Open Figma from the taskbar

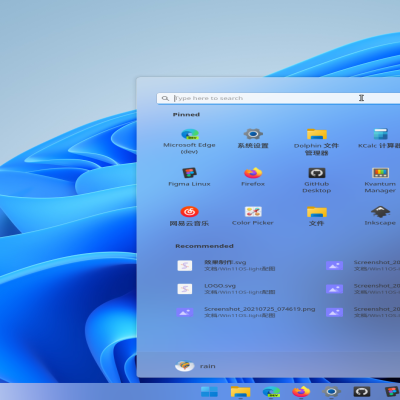click(392, 392)
